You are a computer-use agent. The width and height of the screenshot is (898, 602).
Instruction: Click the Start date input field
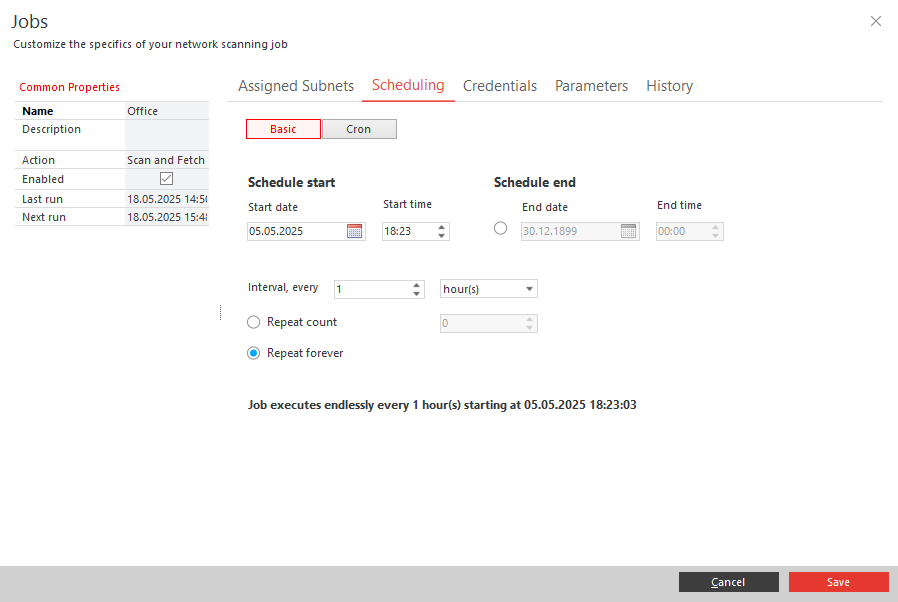click(x=297, y=231)
